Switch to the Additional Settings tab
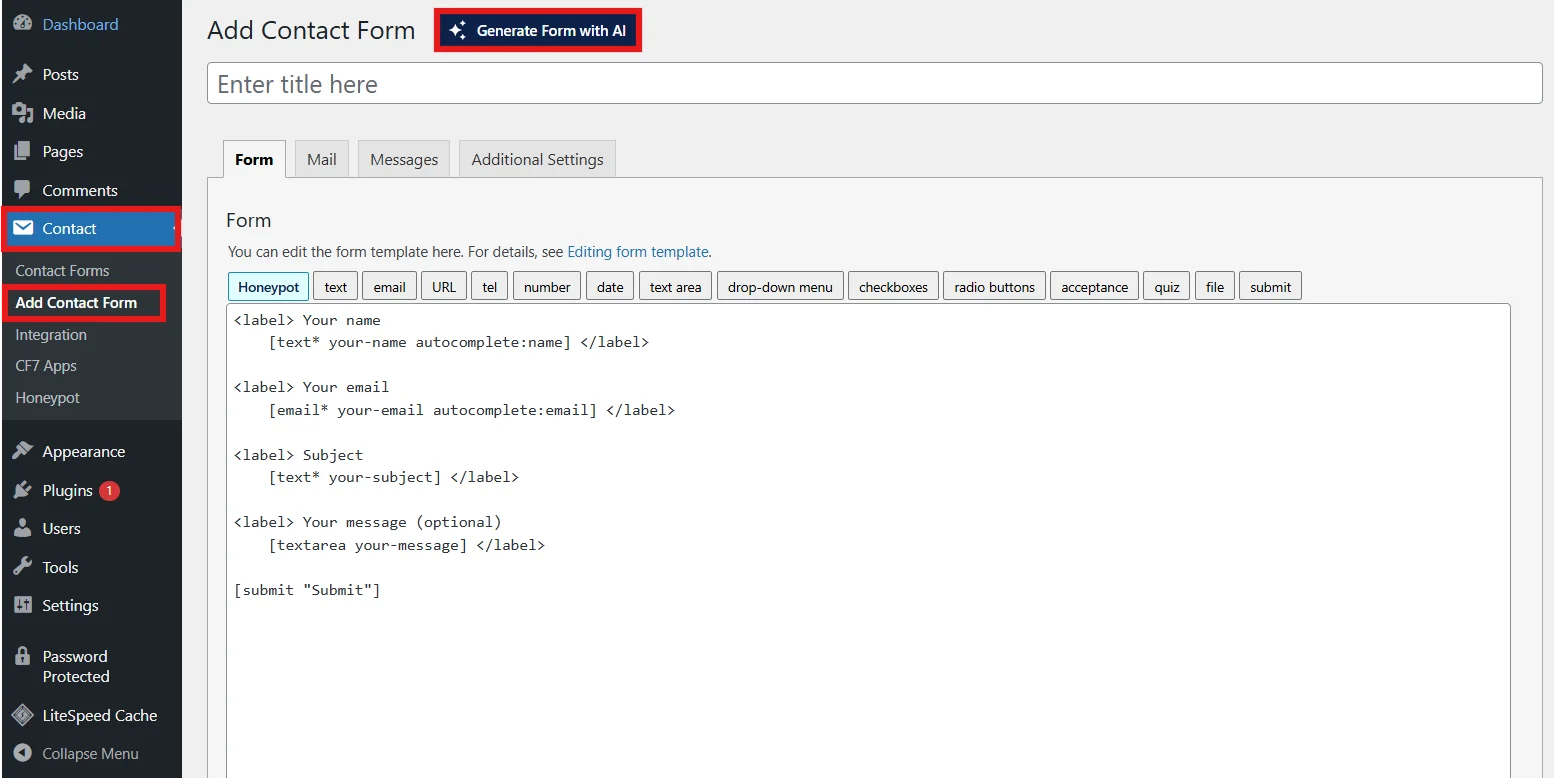Viewport: 1554px width, 778px height. point(537,159)
